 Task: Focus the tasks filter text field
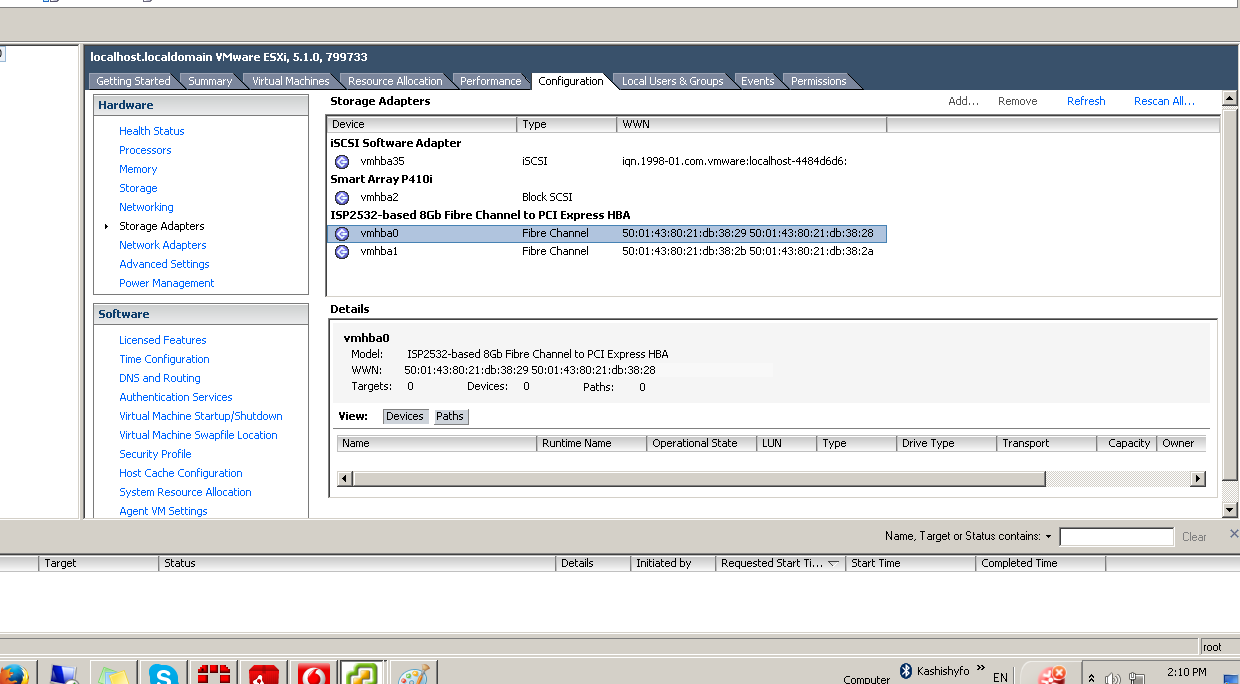(x=1116, y=537)
